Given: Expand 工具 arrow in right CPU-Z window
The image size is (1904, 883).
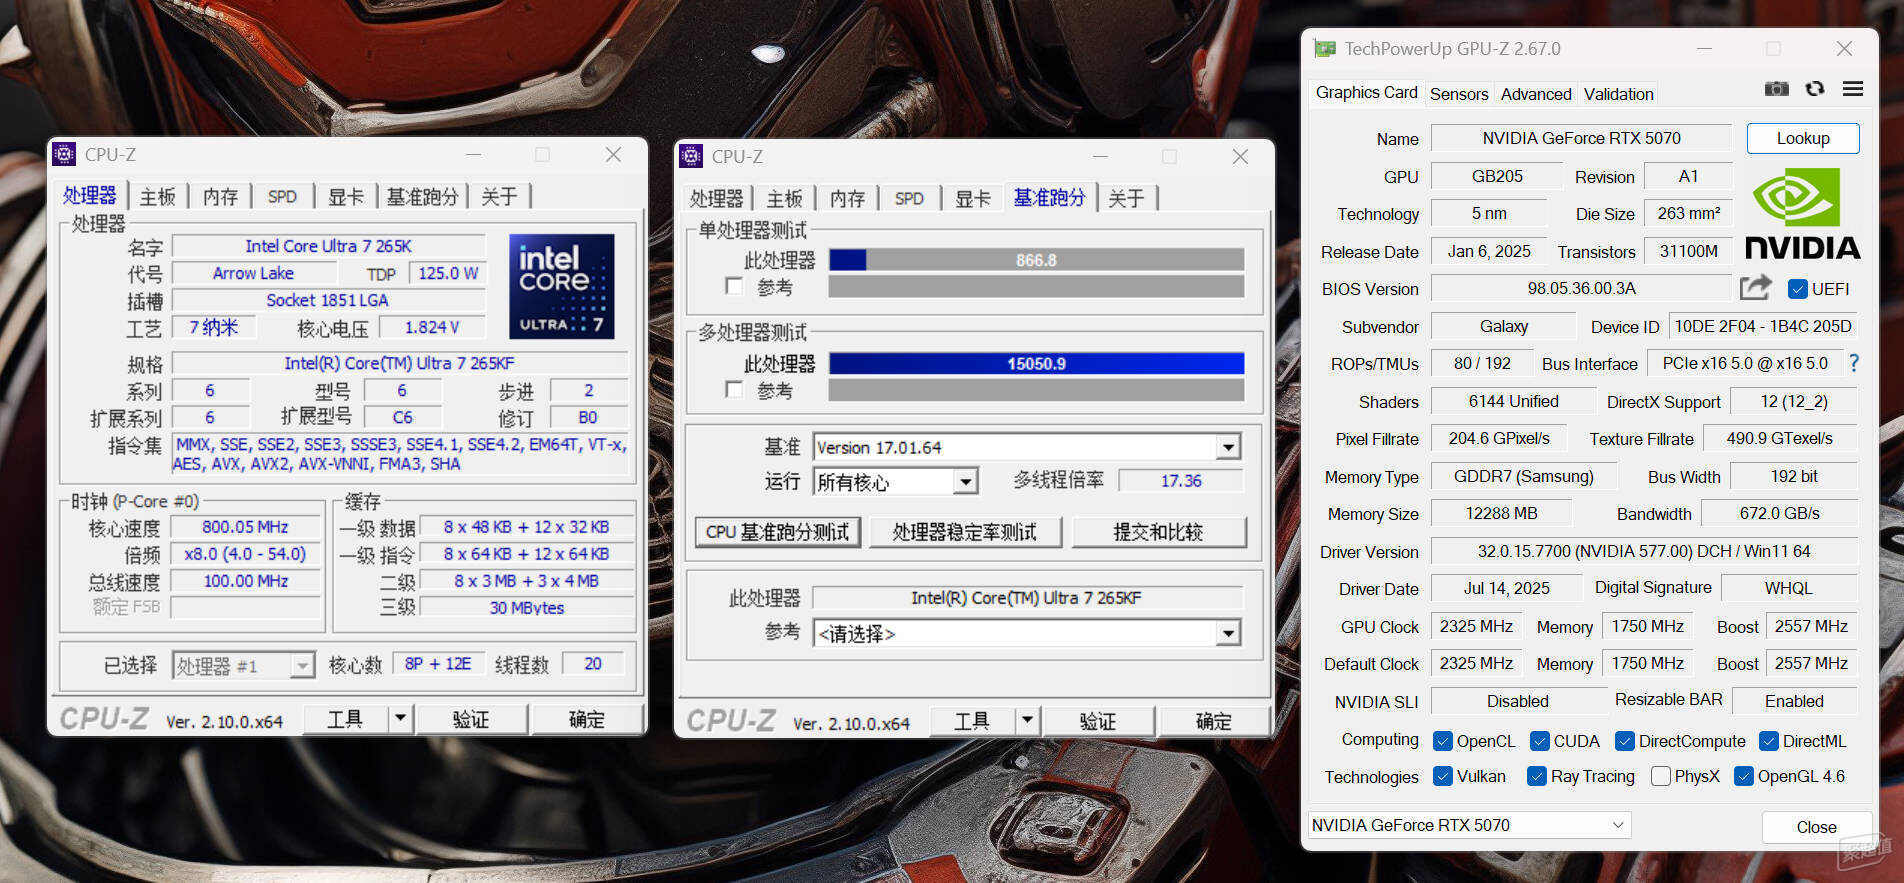Looking at the screenshot, I should (1027, 720).
